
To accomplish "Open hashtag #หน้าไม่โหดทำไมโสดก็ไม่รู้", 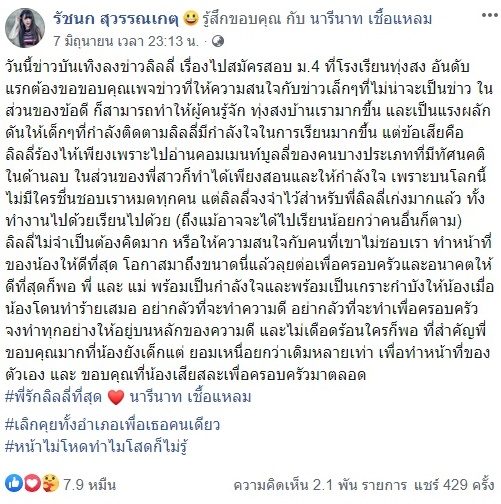I will 96,447.
